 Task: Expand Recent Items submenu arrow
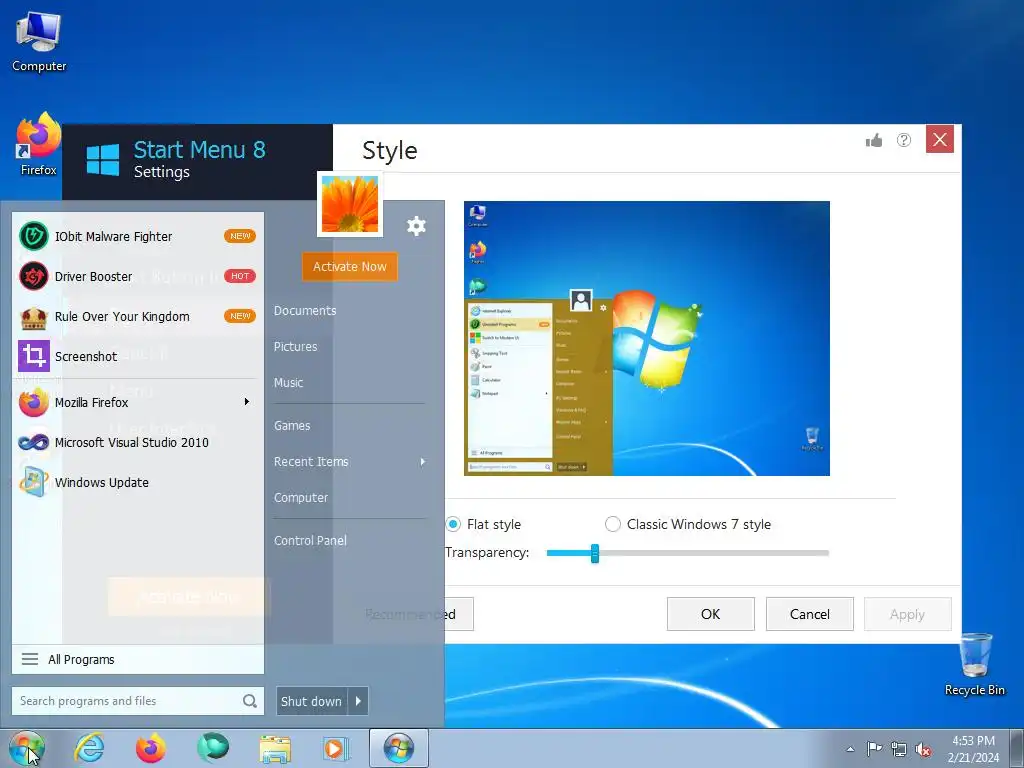pyautogui.click(x=423, y=462)
